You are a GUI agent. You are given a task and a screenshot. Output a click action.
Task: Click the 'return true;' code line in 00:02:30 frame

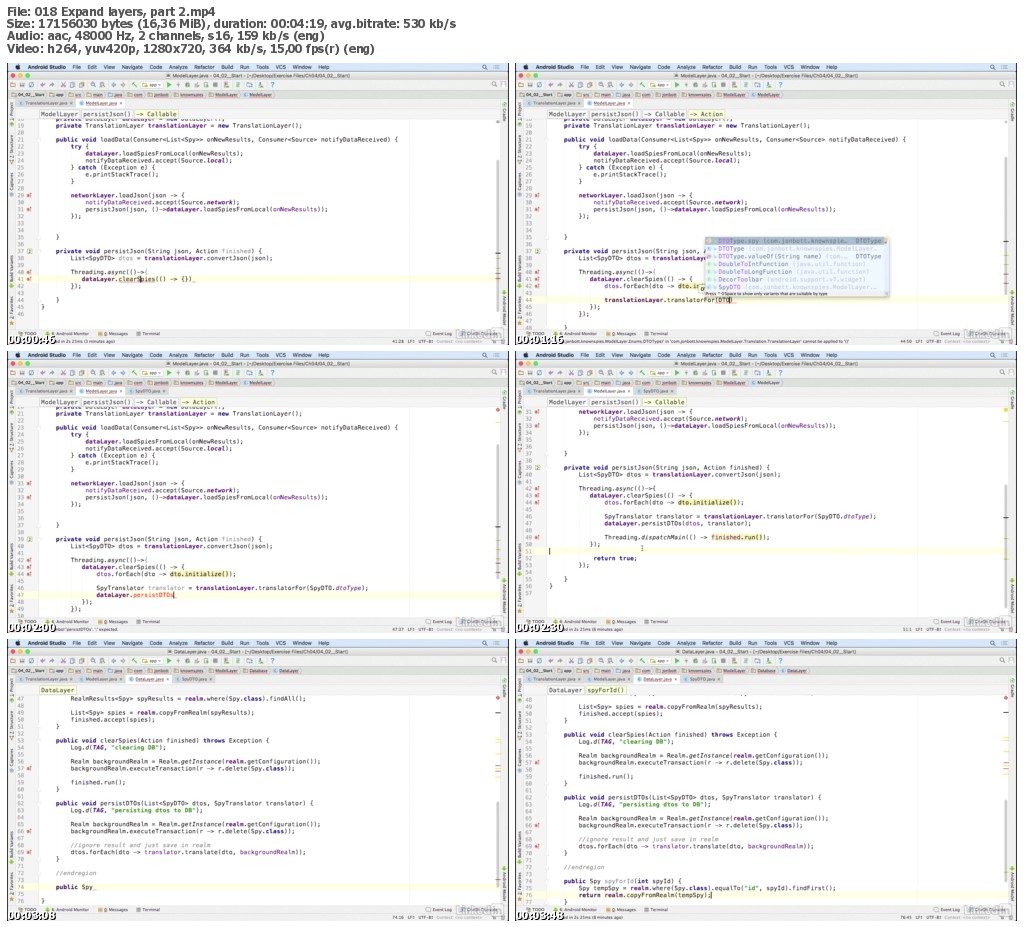[615, 559]
